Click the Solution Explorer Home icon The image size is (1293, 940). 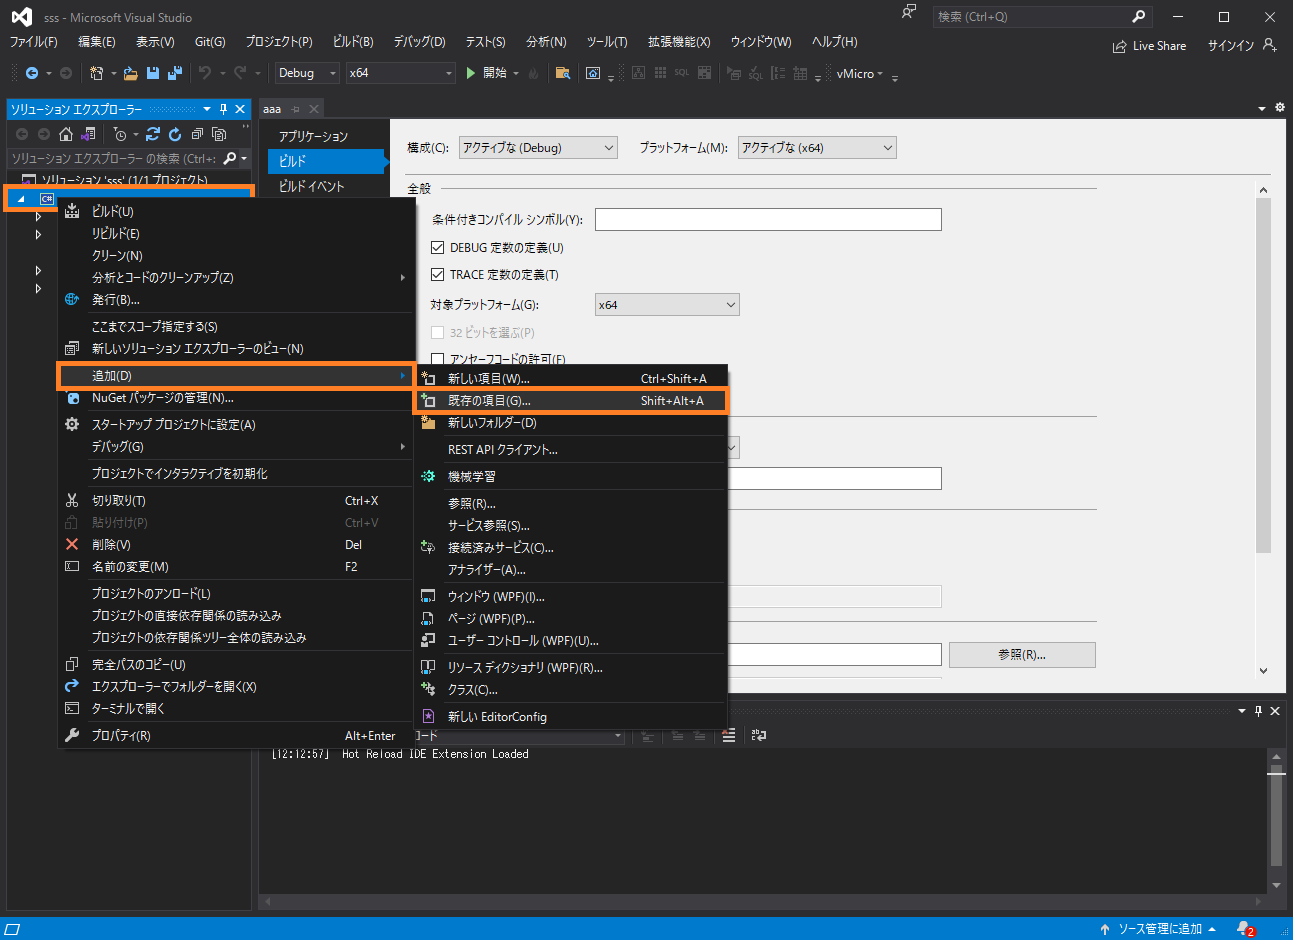(66, 134)
